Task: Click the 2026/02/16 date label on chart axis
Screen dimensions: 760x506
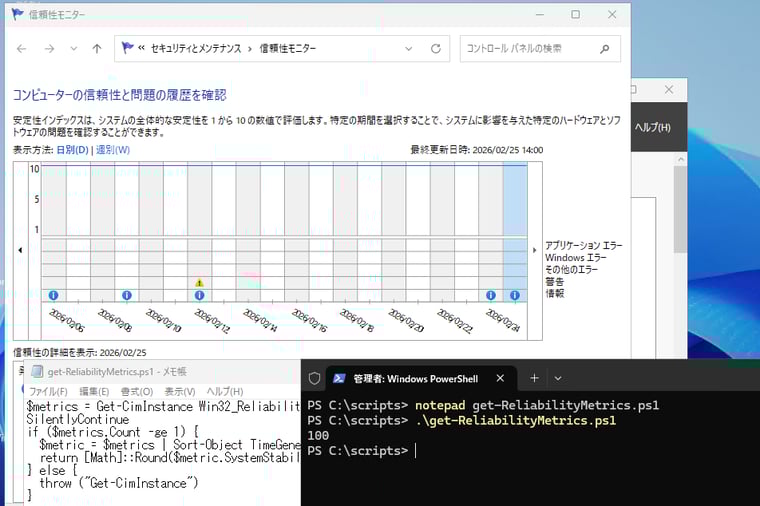Action: [309, 320]
